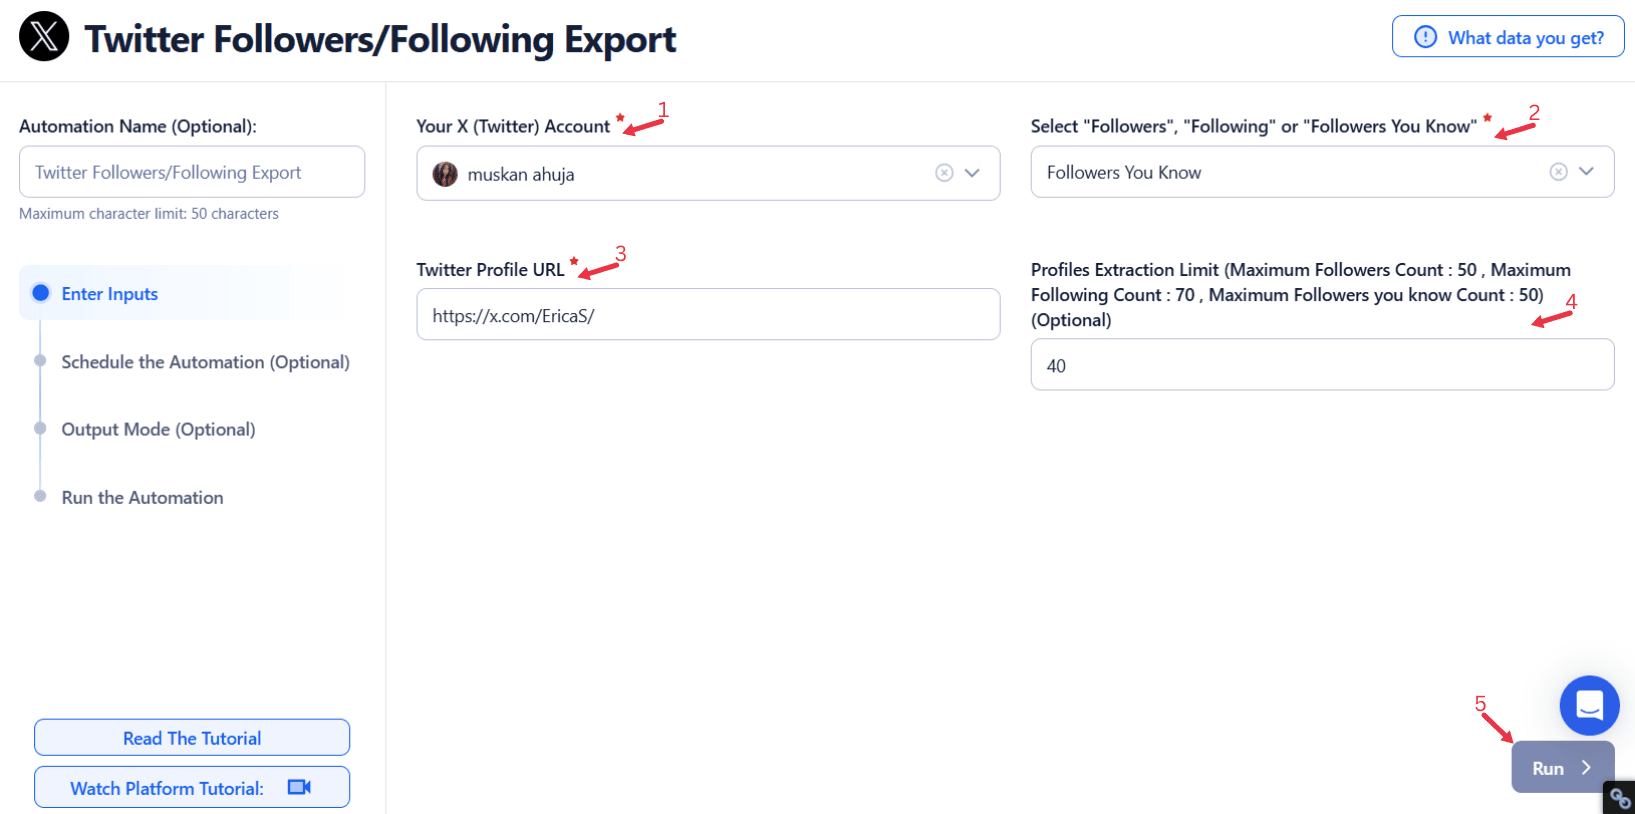Open Read The Tutorial

click(192, 738)
